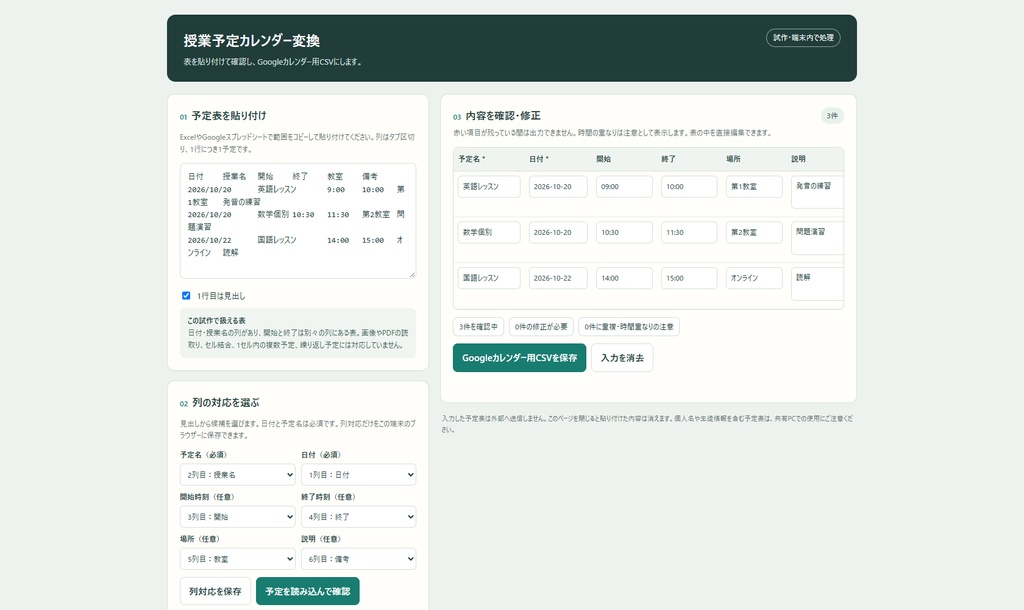Save the Googleカレンダー用CSV
Image resolution: width=1024 pixels, height=610 pixels.
pyautogui.click(x=519, y=358)
